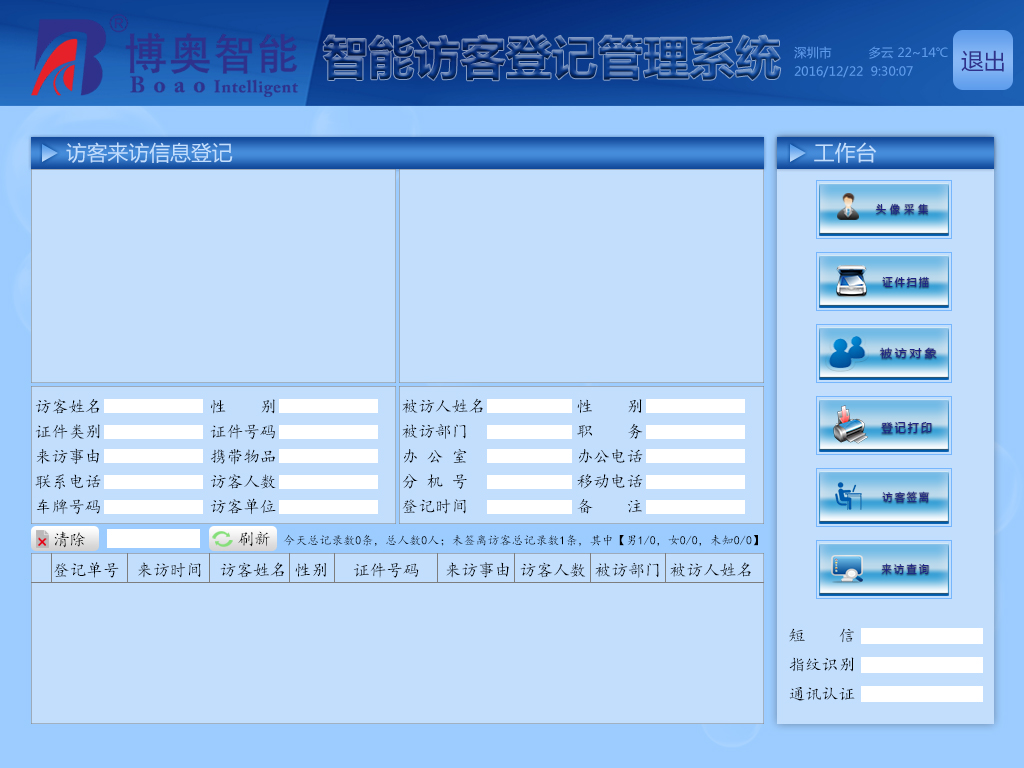Sort by 登记单号 column header

pos(89,570)
